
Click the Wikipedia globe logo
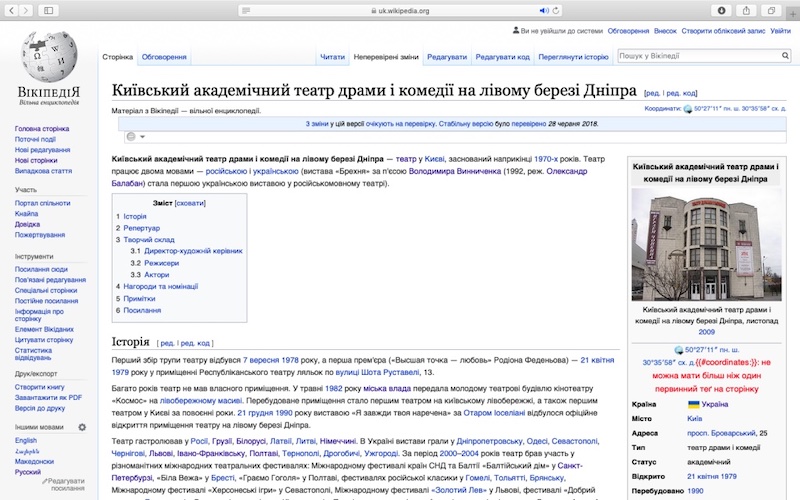49,57
